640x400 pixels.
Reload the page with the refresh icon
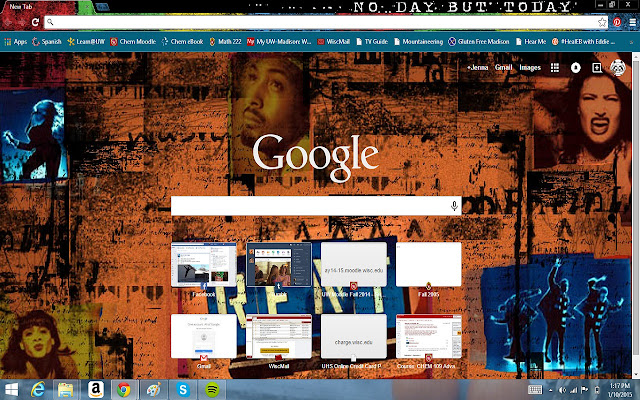tap(36, 22)
